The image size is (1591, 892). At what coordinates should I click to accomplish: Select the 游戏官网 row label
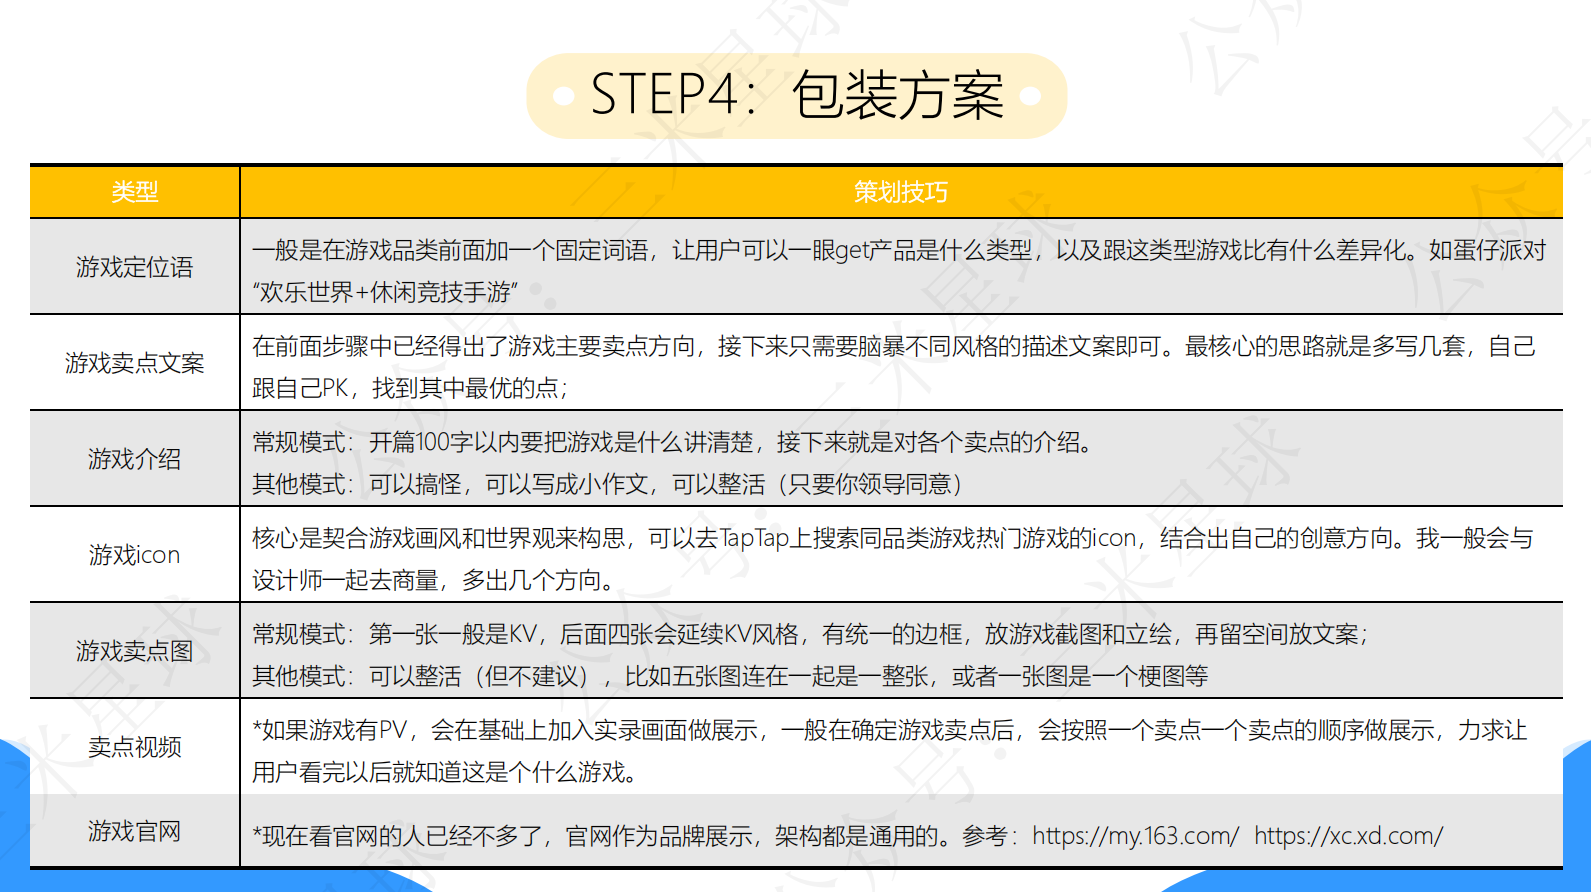[x=135, y=831]
